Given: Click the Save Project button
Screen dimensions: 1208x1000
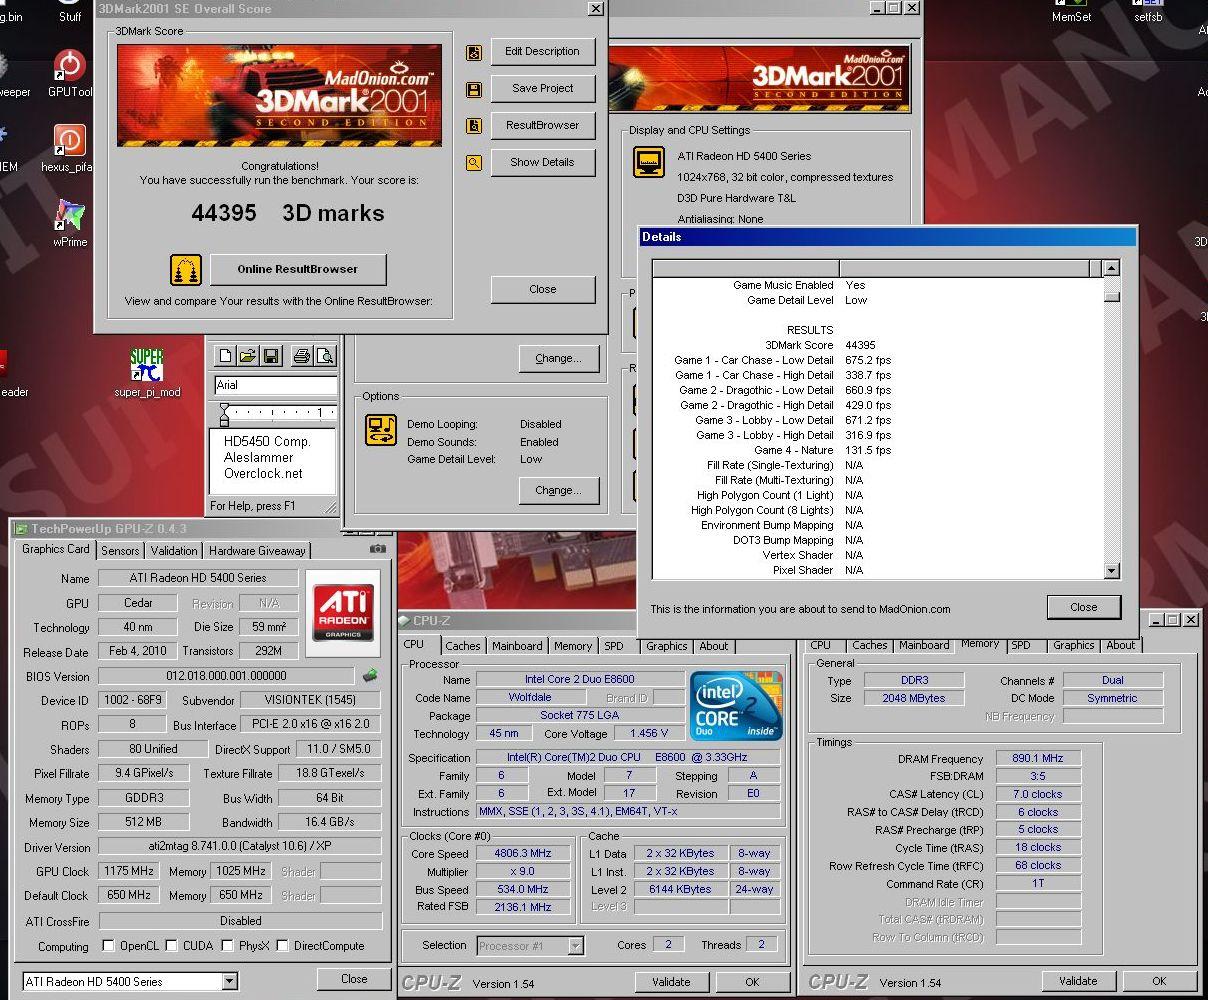Looking at the screenshot, I should pyautogui.click(x=542, y=89).
